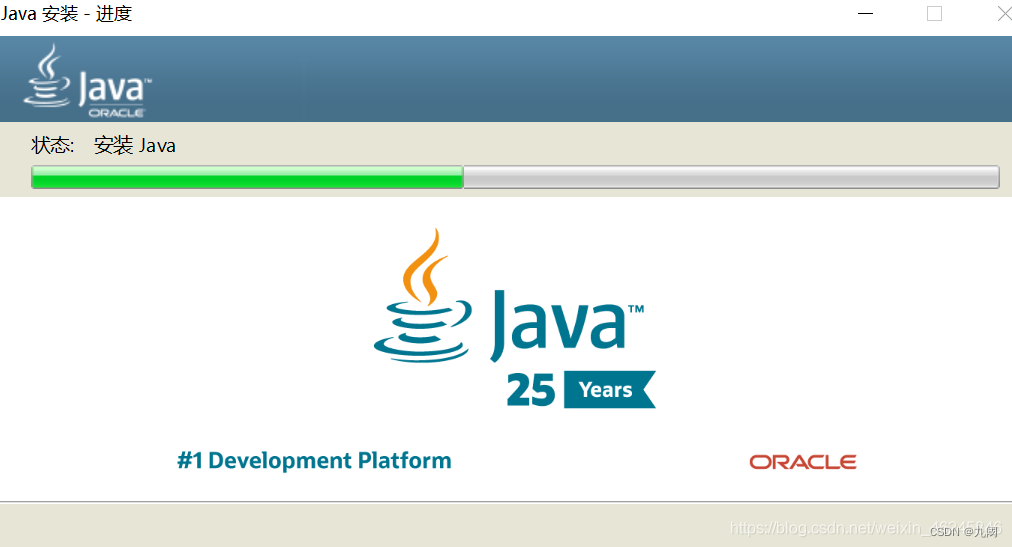Click the teal coffee cup saucer graphic
This screenshot has width=1012, height=547.
(x=423, y=332)
